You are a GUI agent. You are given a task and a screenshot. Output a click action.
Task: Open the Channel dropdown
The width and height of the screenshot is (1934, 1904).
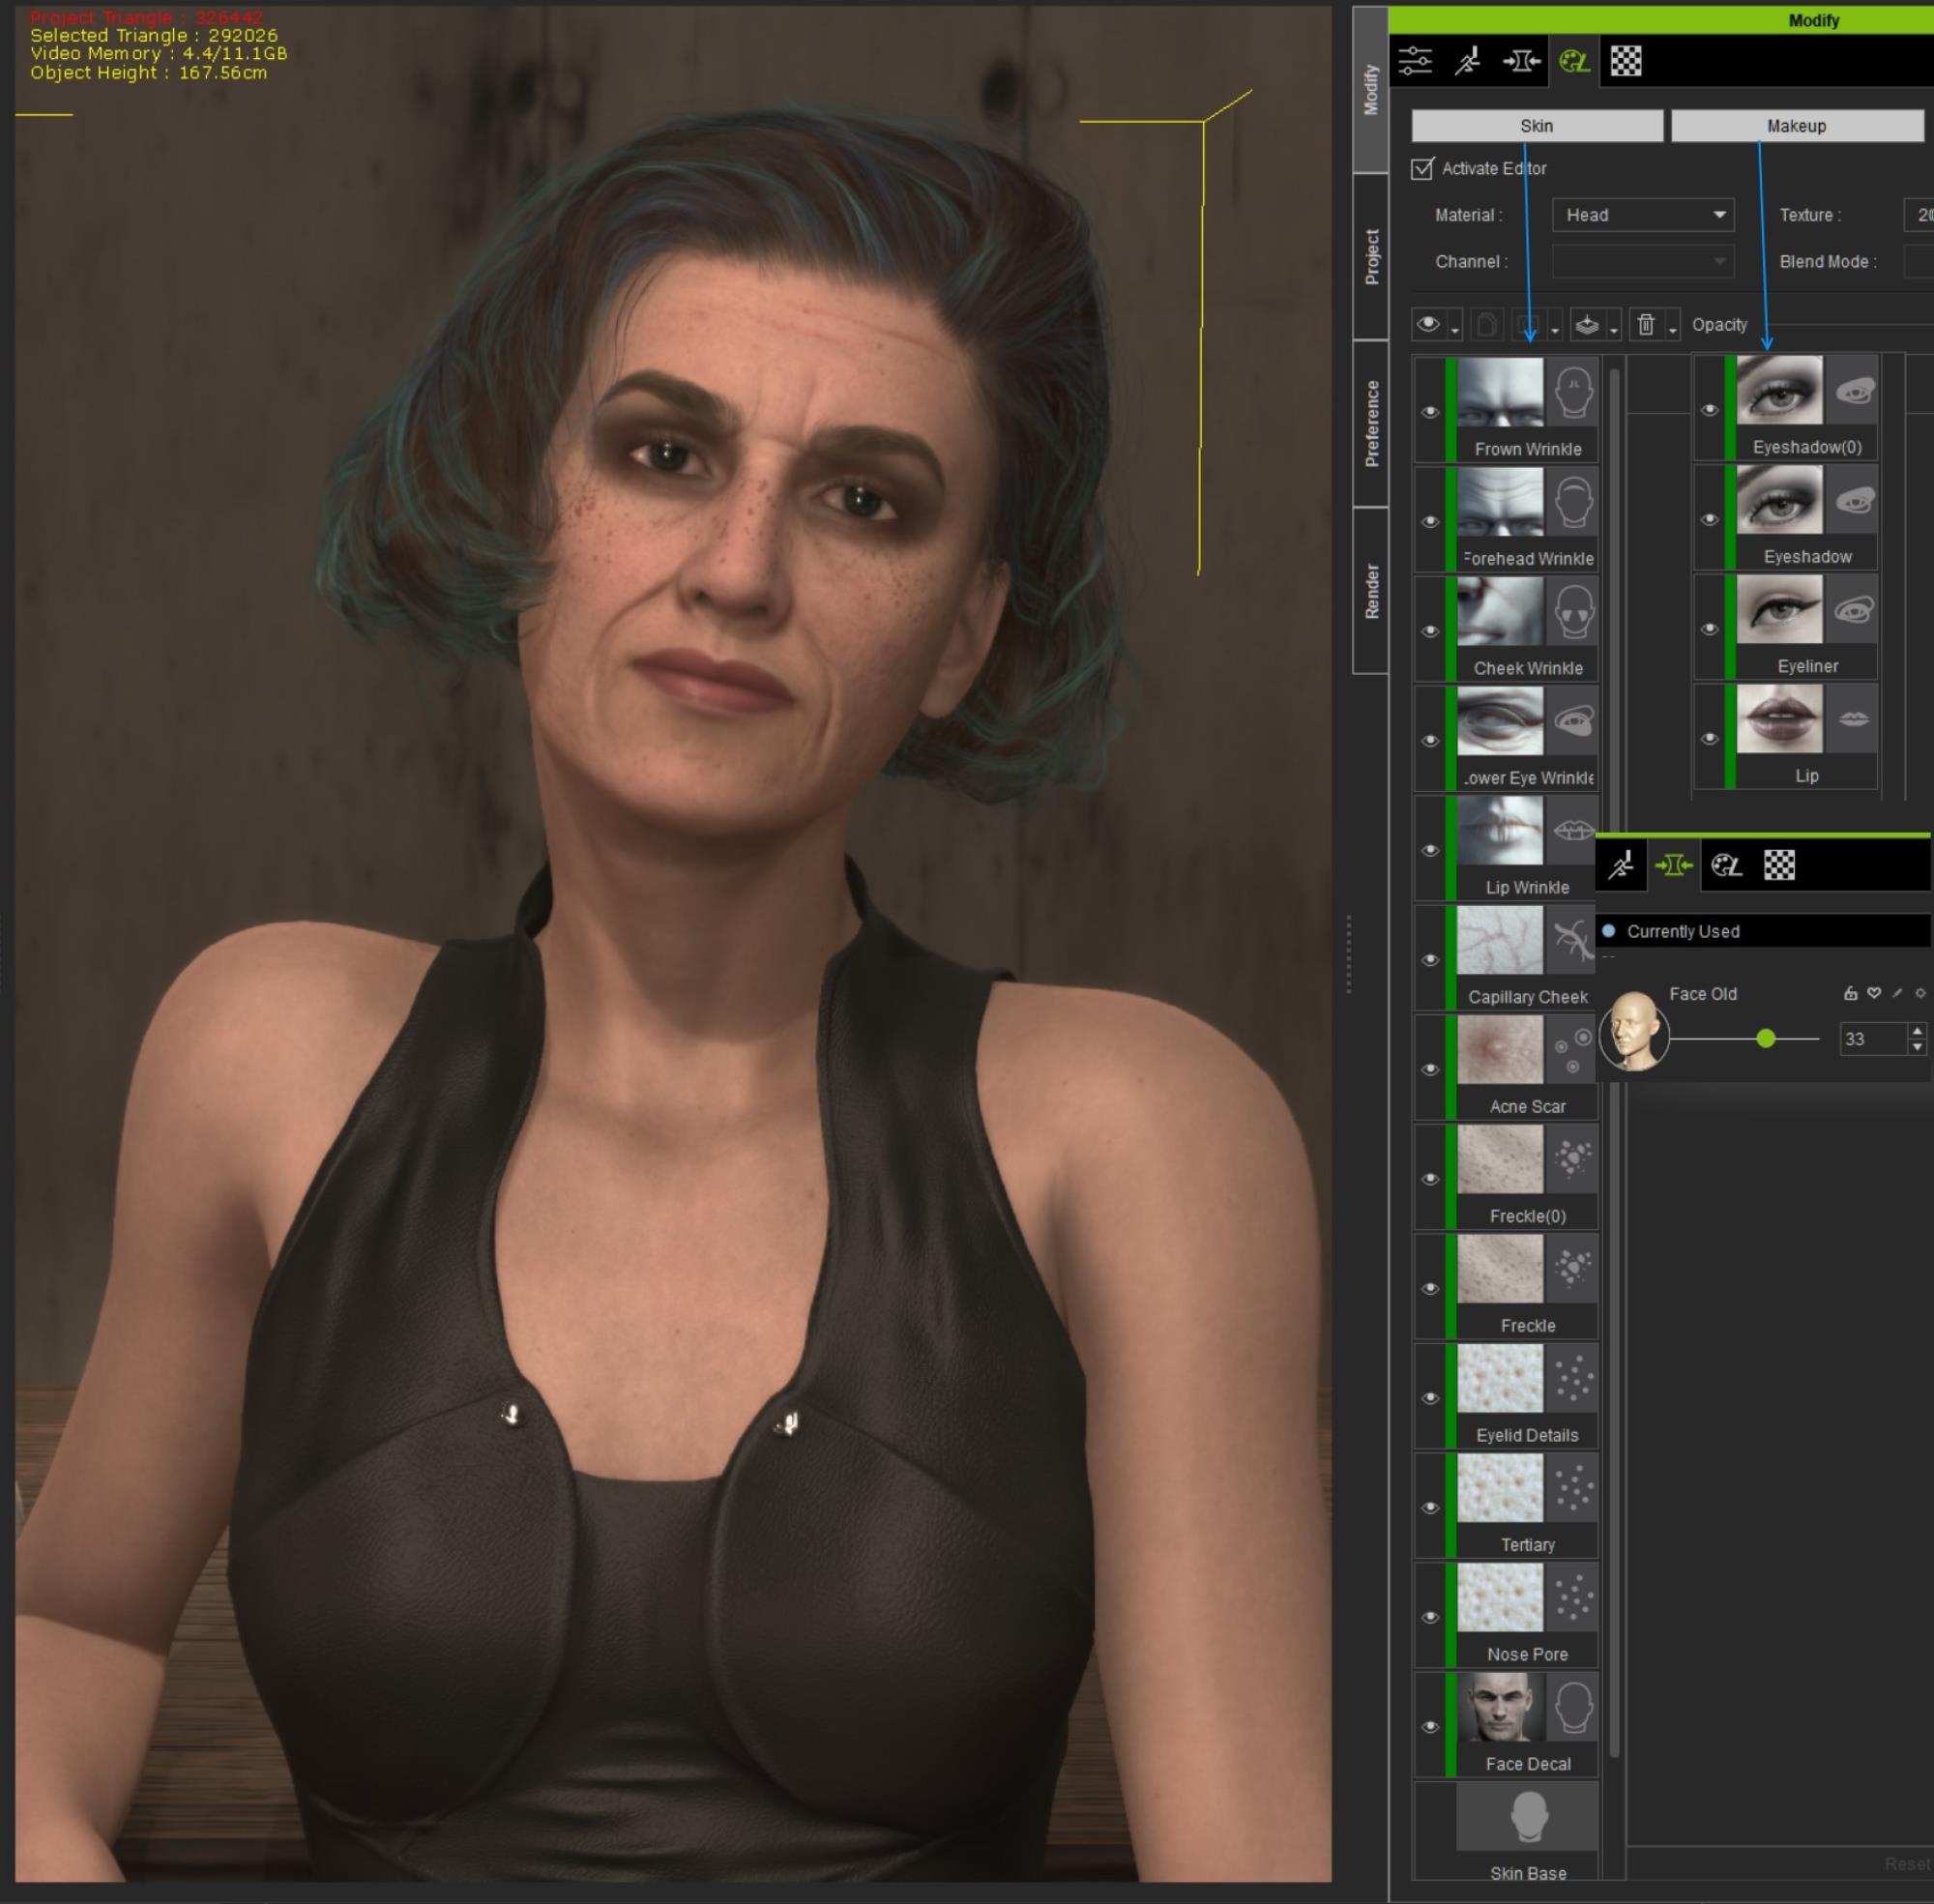point(1643,262)
